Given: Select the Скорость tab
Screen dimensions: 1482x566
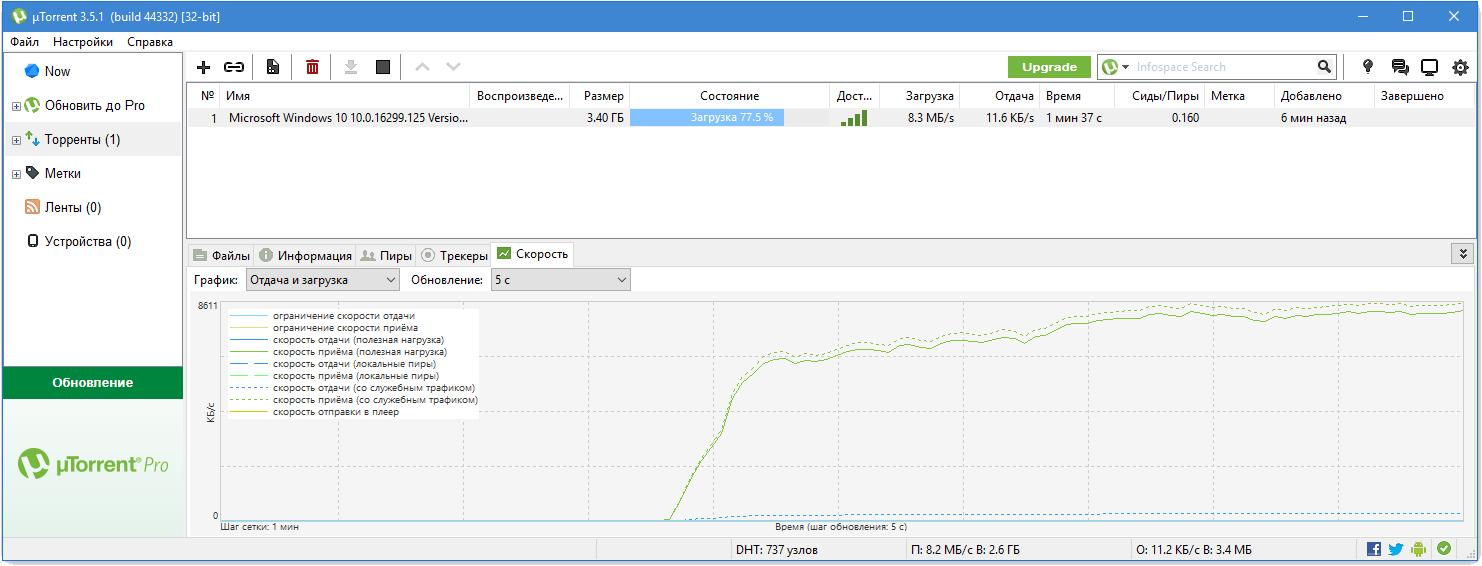Looking at the screenshot, I should pyautogui.click(x=532, y=254).
